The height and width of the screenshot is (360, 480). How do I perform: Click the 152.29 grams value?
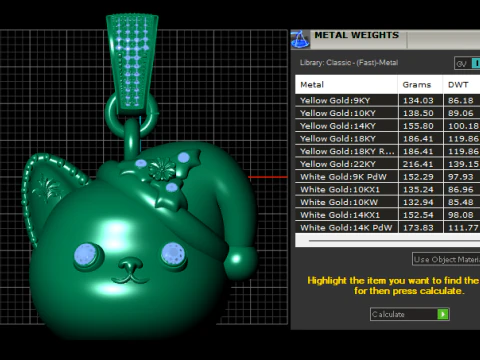coord(418,176)
